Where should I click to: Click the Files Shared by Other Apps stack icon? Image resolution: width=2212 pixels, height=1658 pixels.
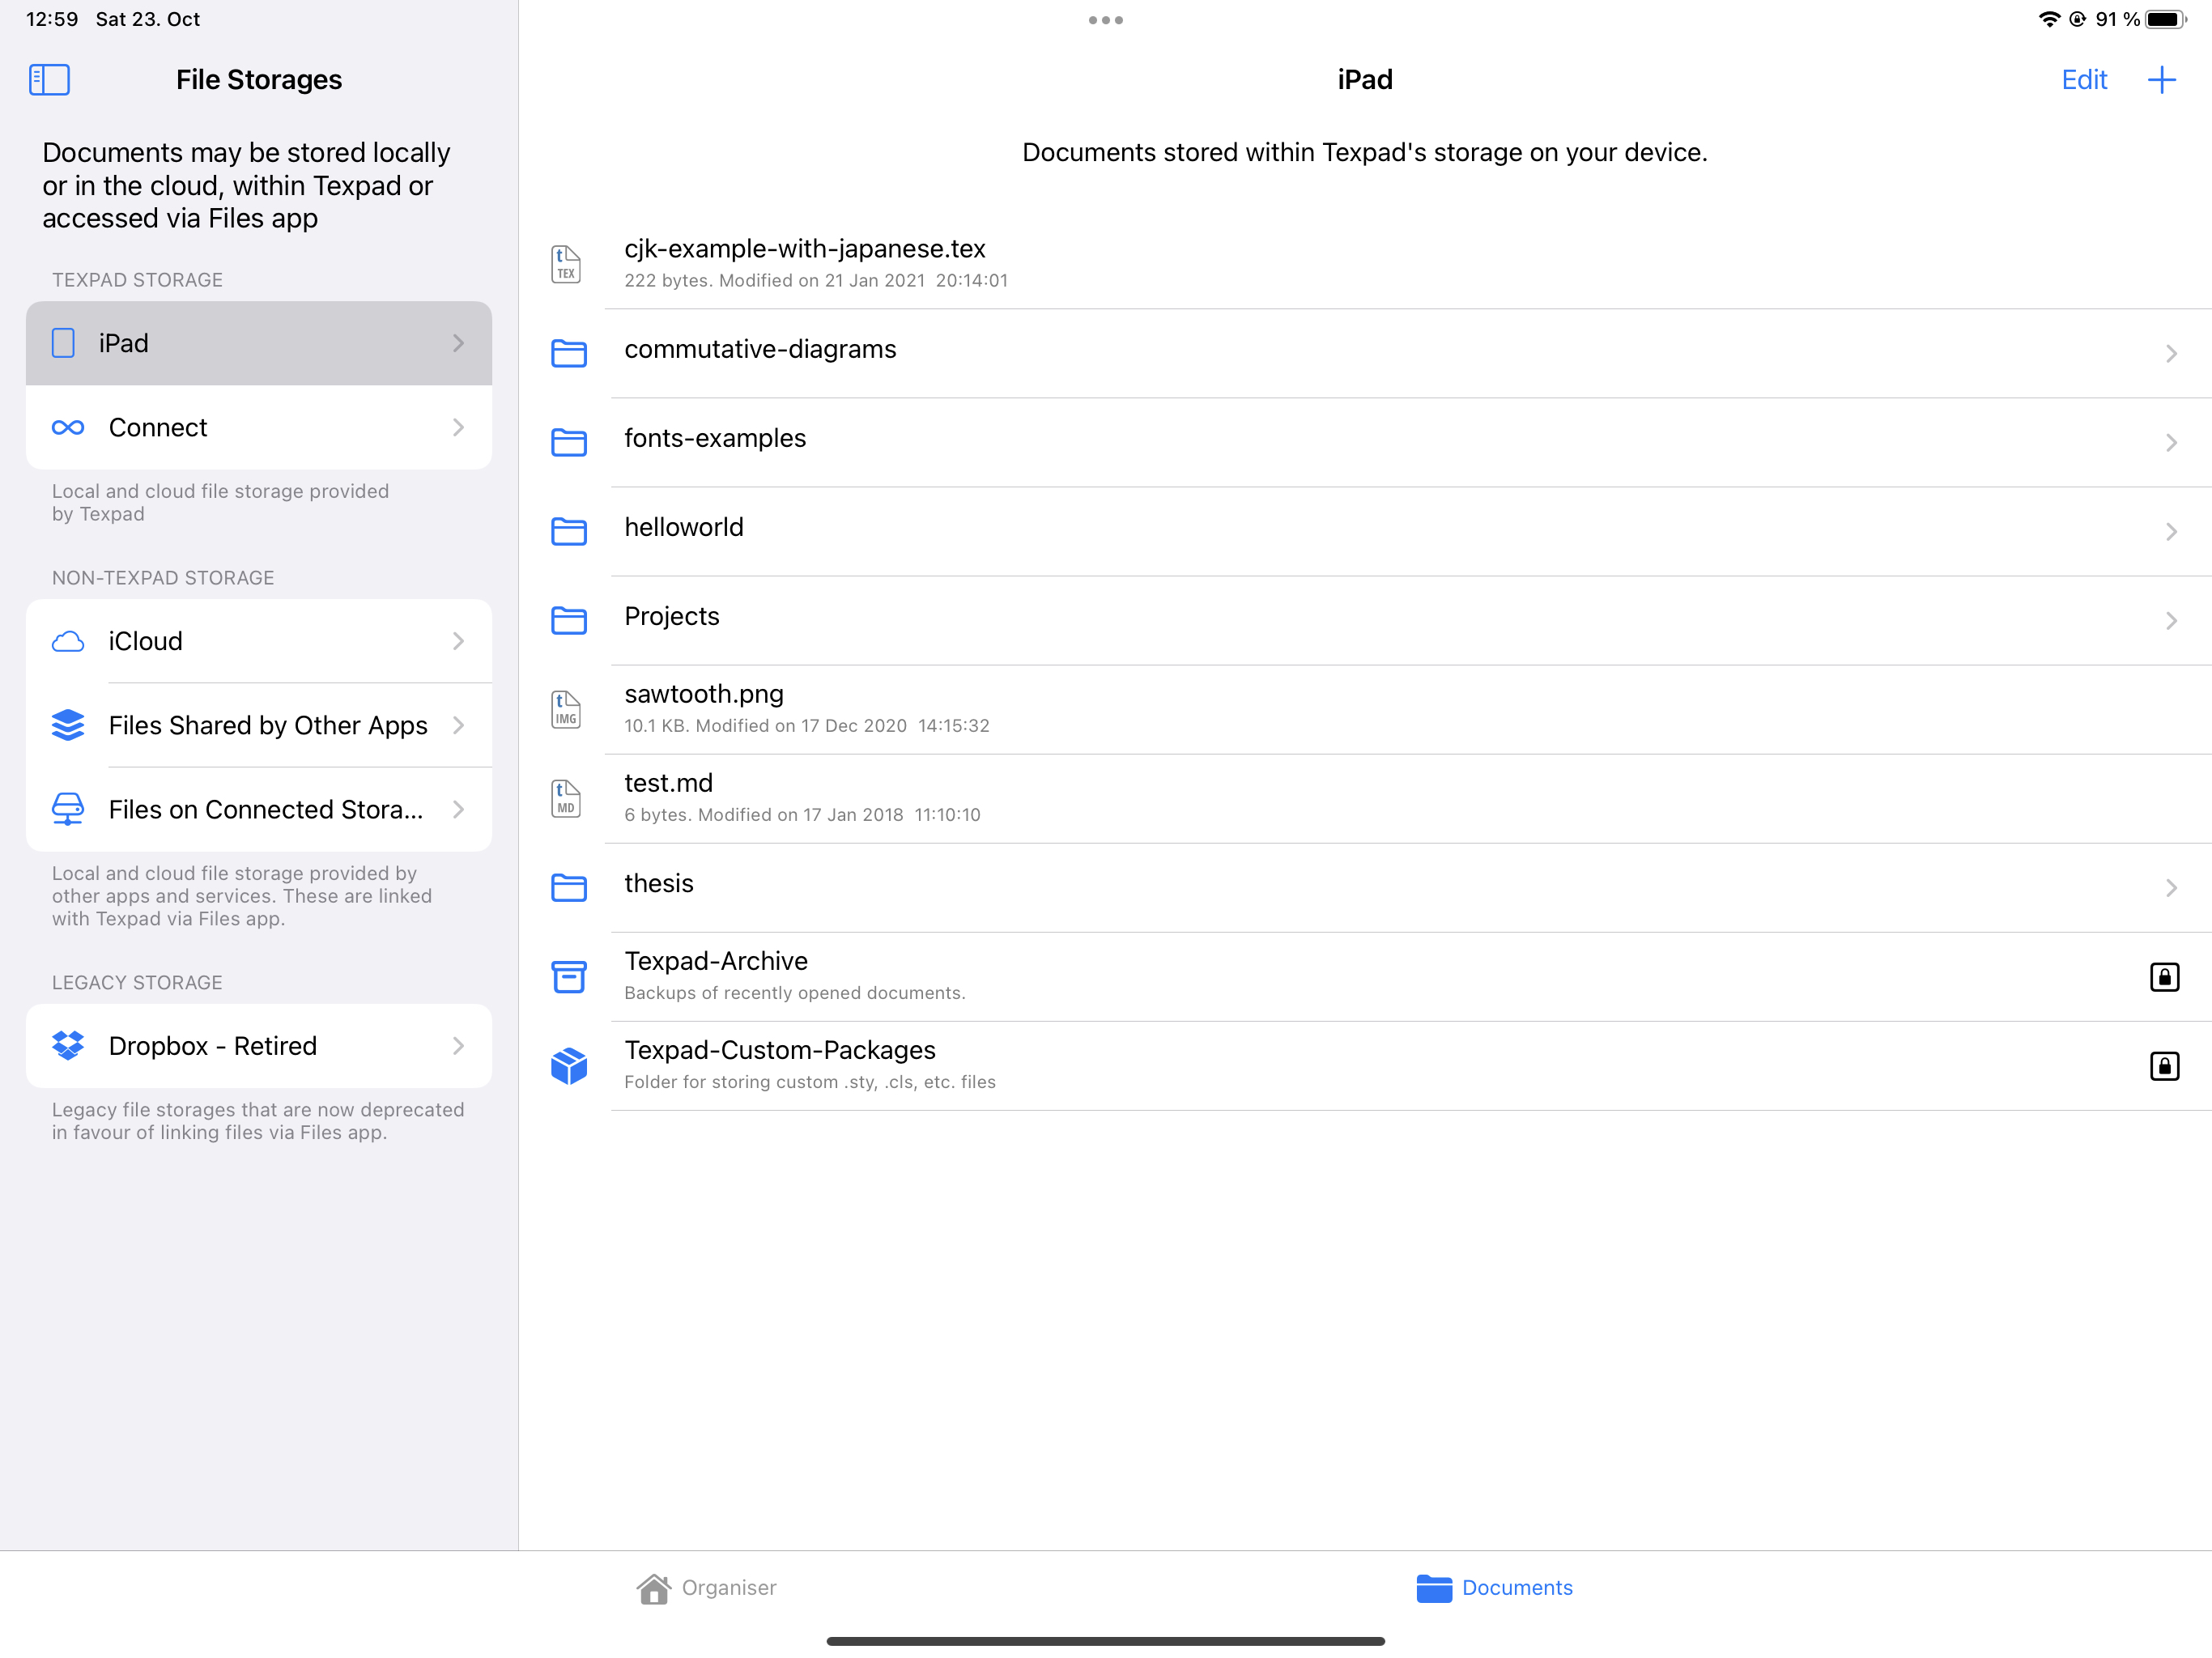[68, 725]
